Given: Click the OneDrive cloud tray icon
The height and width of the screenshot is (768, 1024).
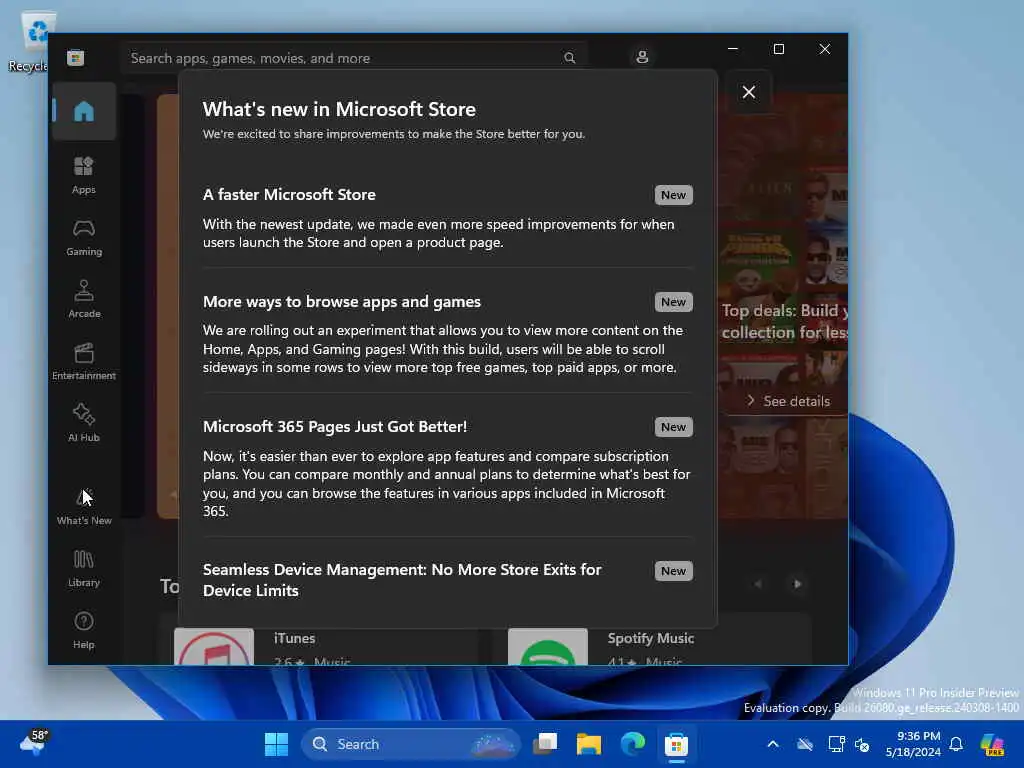Looking at the screenshot, I should click(x=805, y=744).
